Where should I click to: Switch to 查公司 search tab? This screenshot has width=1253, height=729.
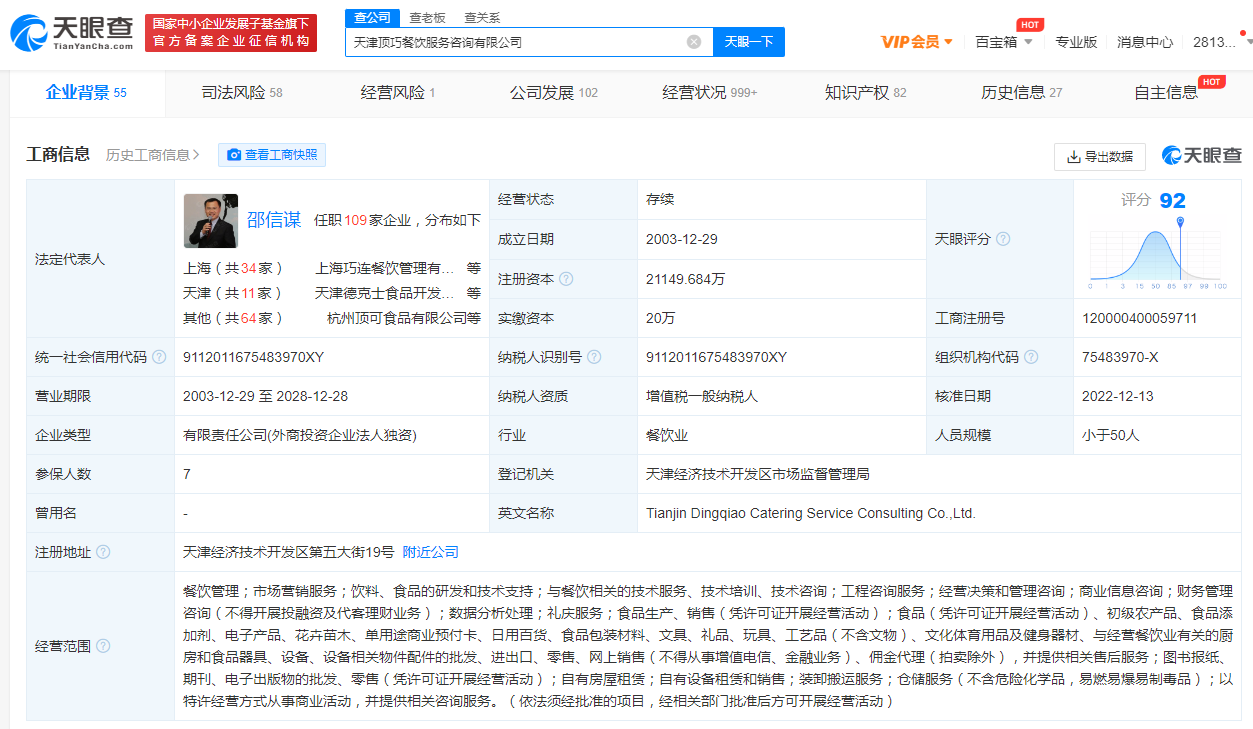tap(373, 18)
